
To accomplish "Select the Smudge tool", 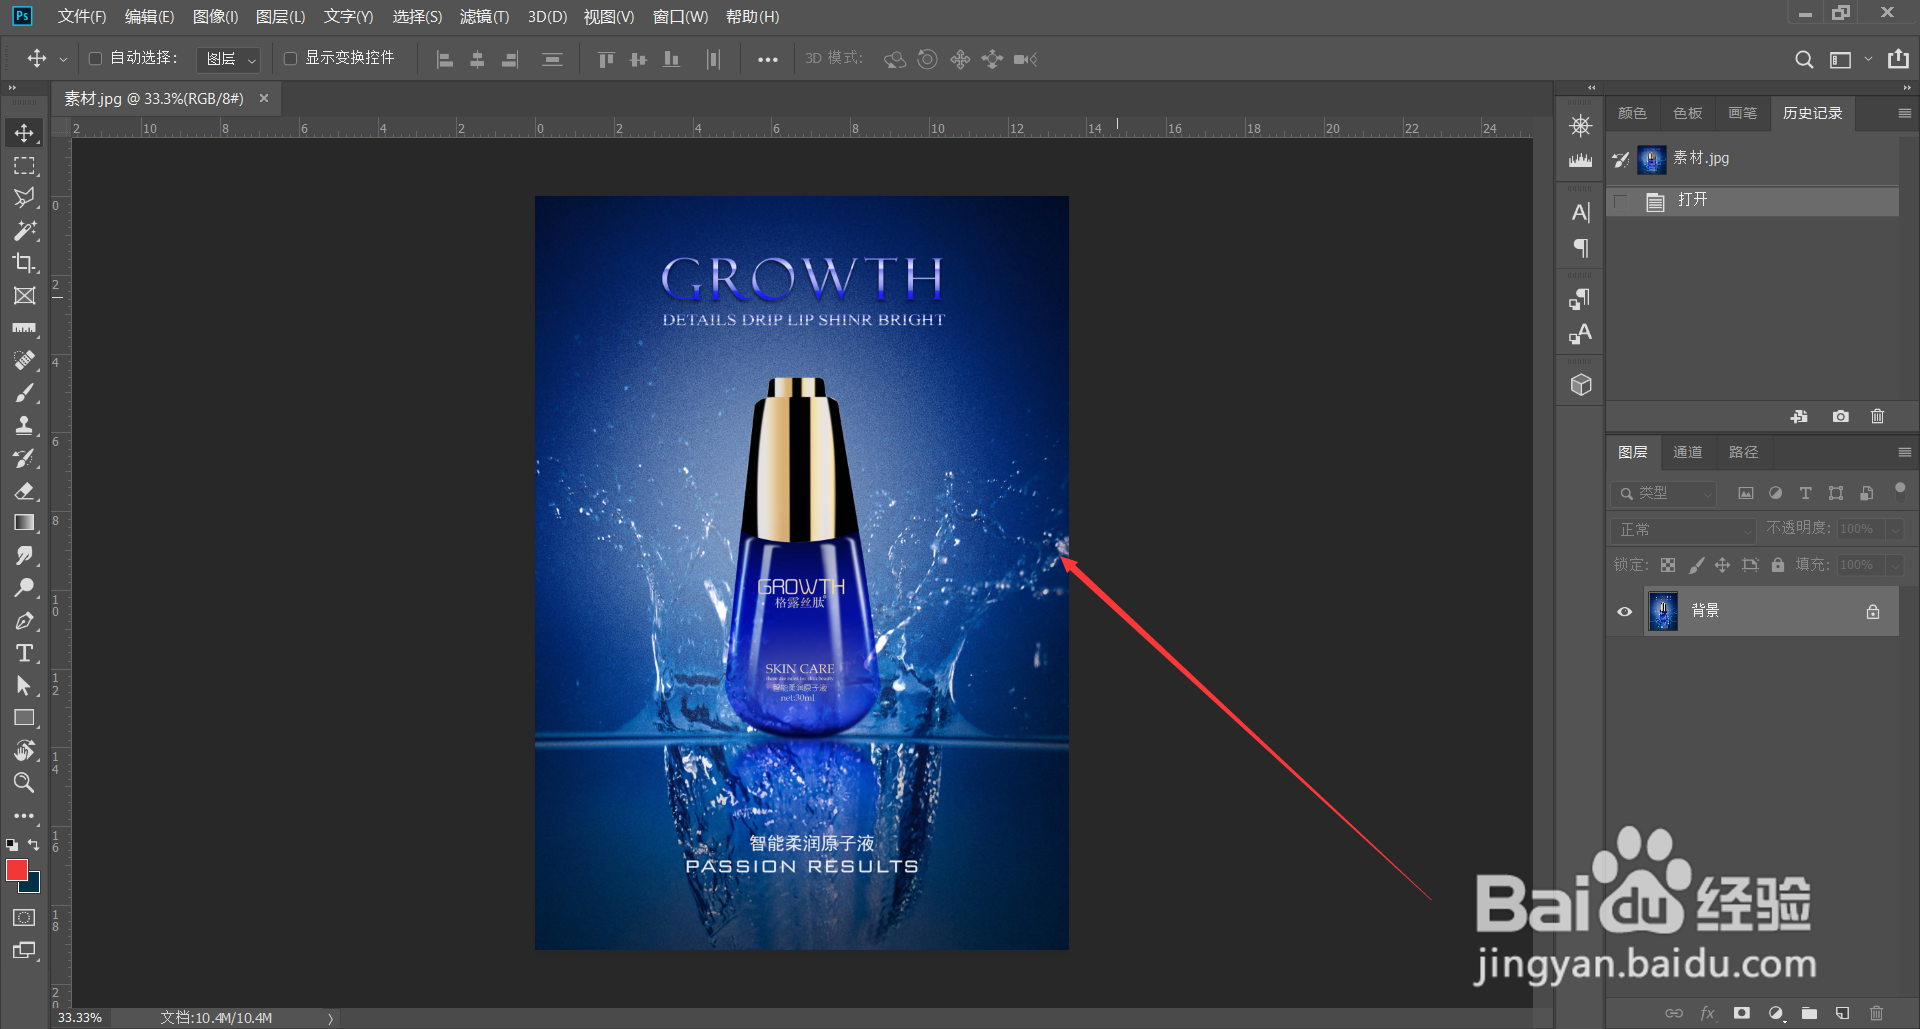I will pos(24,556).
